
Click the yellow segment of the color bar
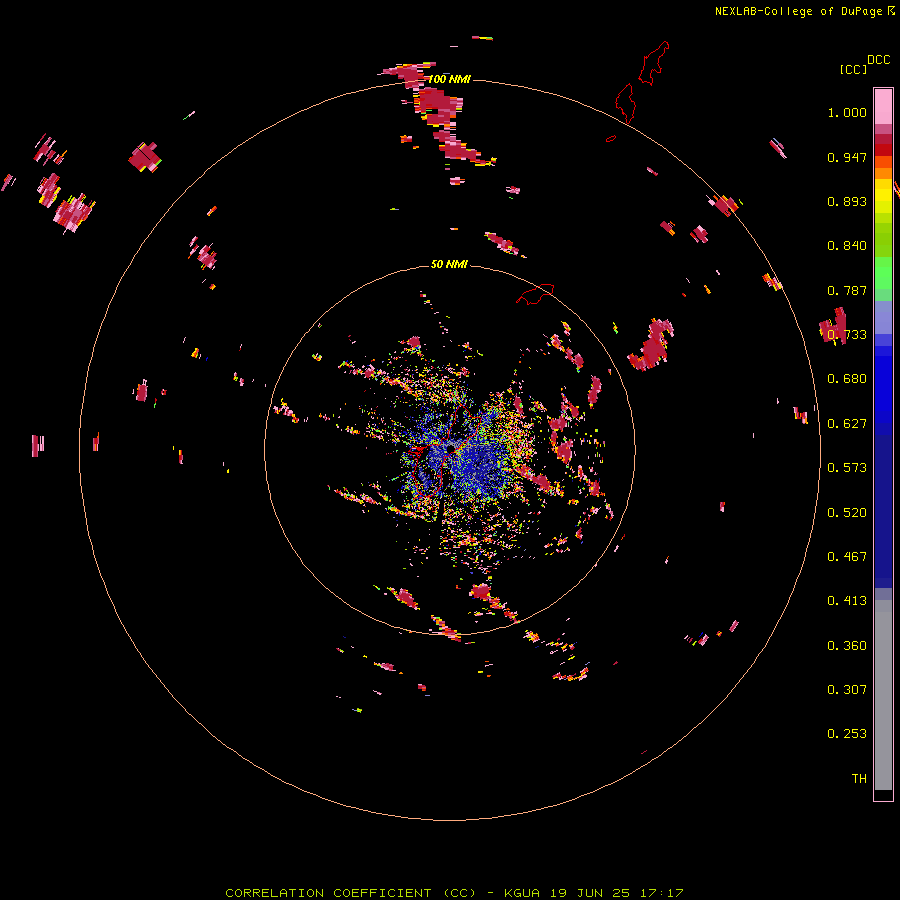tap(883, 197)
